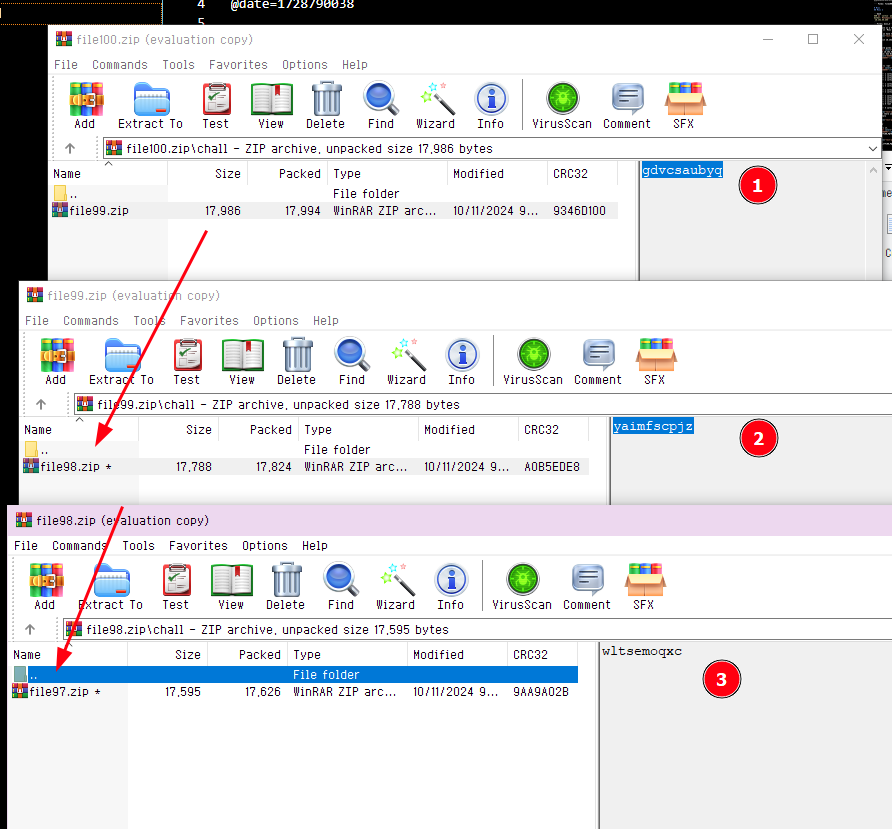Open Commands menu in file100.zip window
This screenshot has width=892, height=829.
(120, 65)
